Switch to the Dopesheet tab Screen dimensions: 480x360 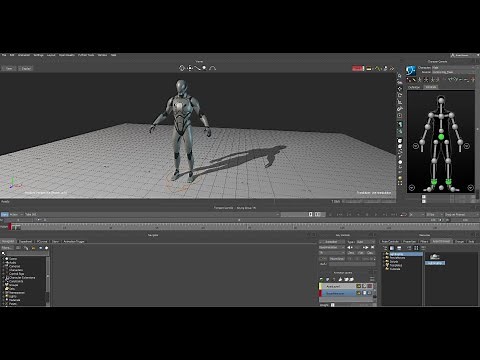pos(26,241)
